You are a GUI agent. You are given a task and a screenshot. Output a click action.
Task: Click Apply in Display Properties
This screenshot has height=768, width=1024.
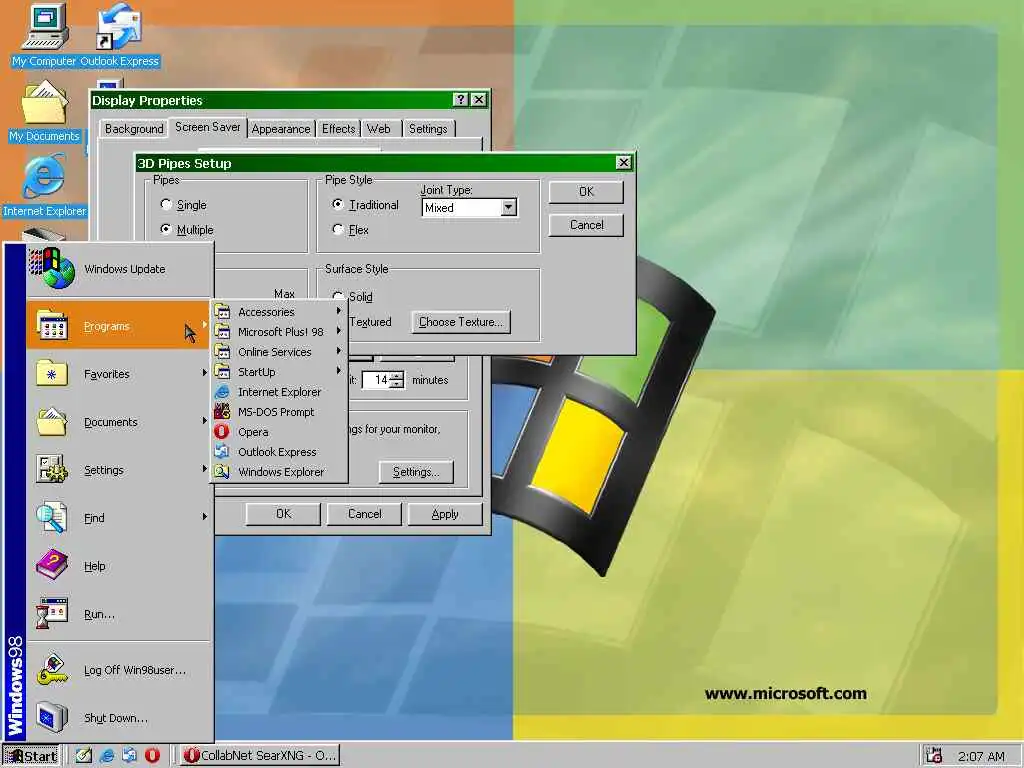(445, 514)
